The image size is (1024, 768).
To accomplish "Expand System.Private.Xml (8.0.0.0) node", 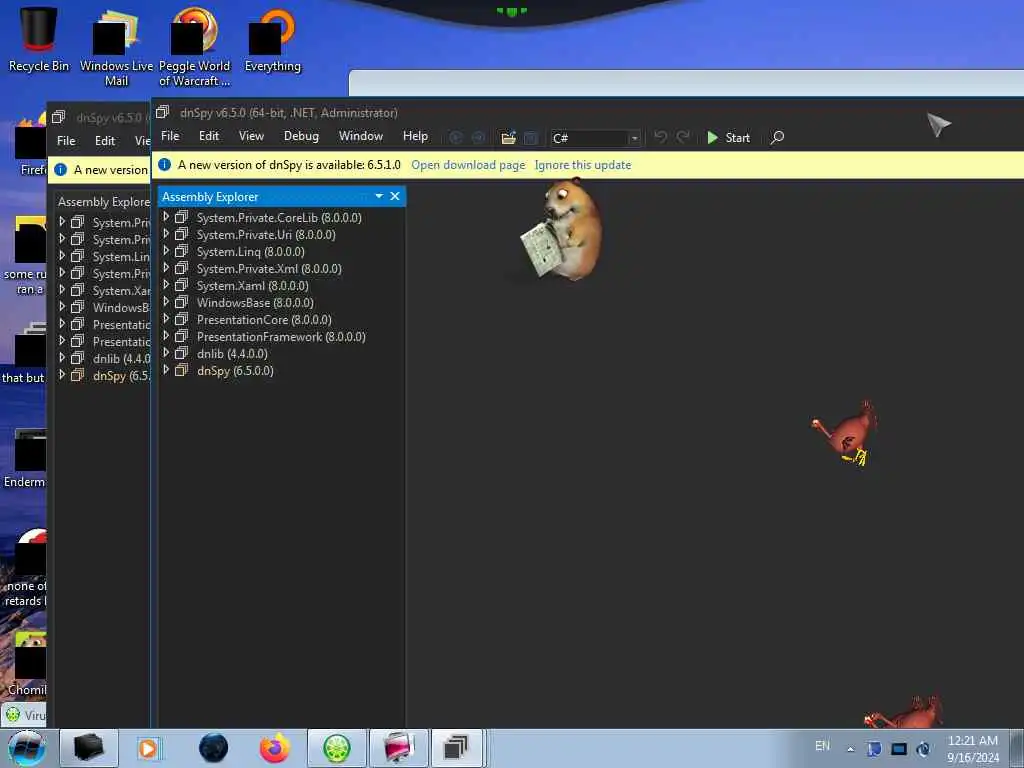I will [166, 268].
